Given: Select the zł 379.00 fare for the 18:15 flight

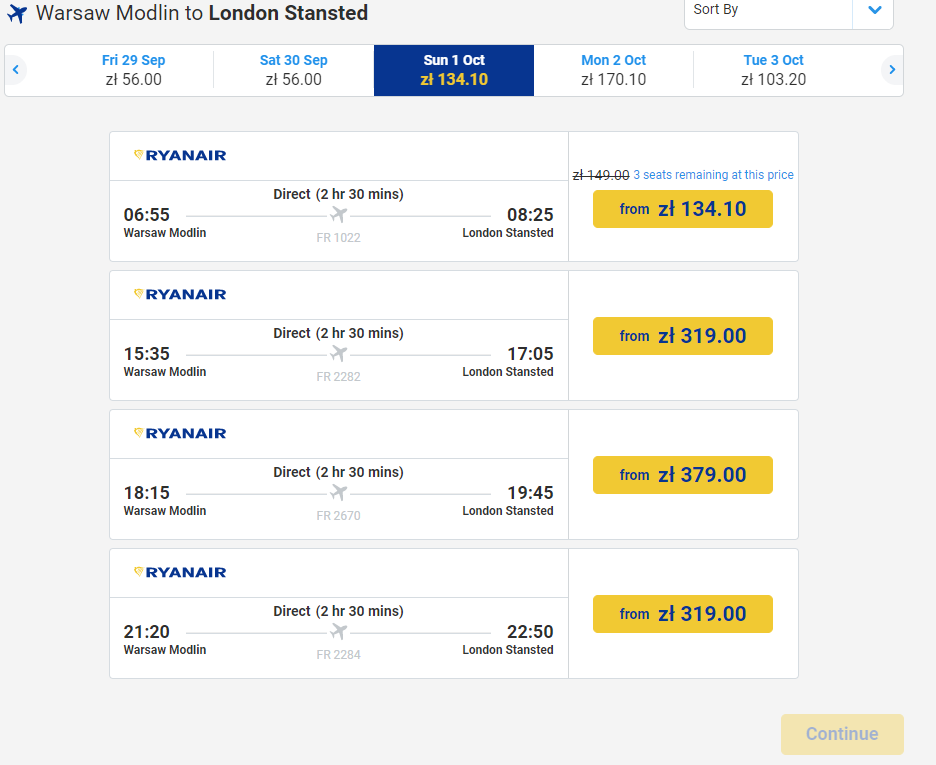Looking at the screenshot, I should click(x=683, y=475).
